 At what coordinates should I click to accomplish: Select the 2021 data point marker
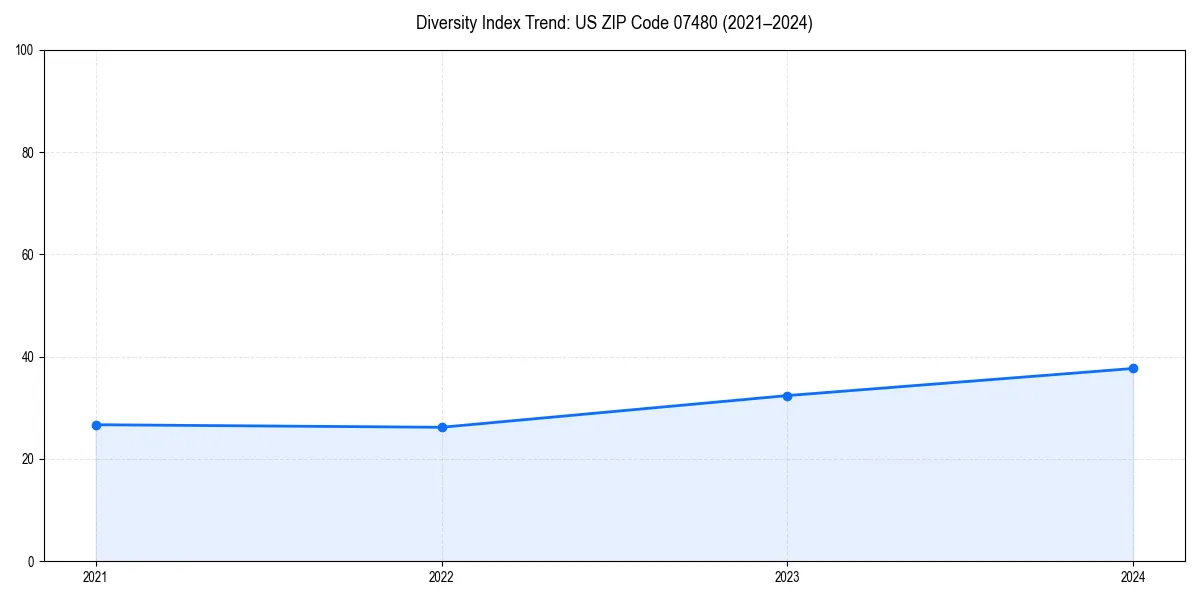[x=96, y=424]
